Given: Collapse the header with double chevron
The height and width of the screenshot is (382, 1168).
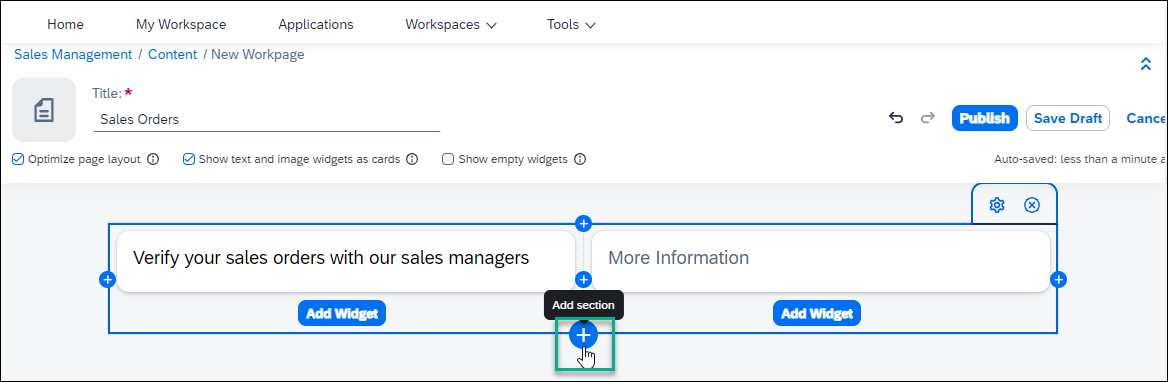Looking at the screenshot, I should [1146, 65].
